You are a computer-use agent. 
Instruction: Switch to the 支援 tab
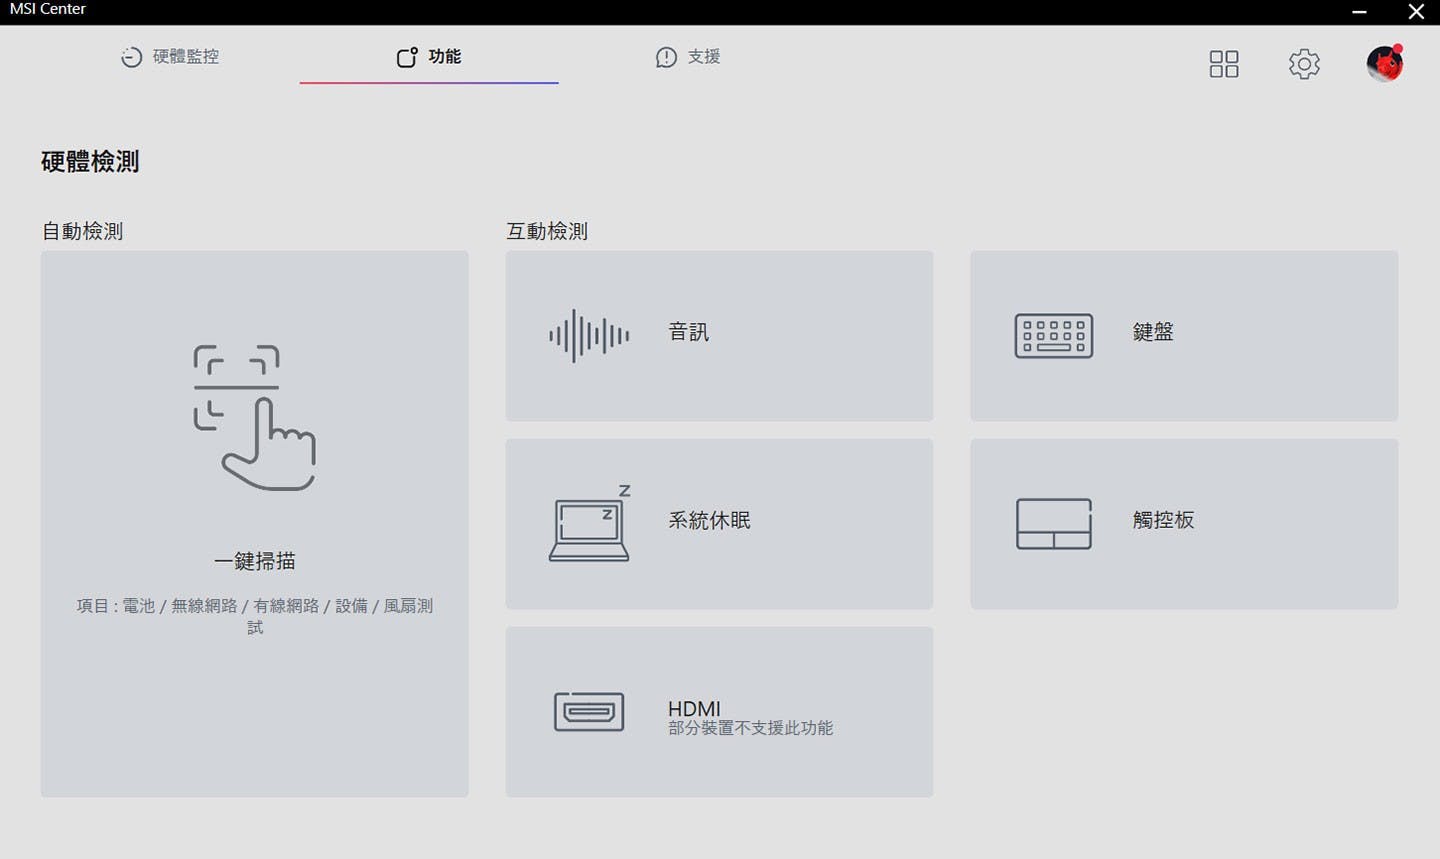coord(688,57)
